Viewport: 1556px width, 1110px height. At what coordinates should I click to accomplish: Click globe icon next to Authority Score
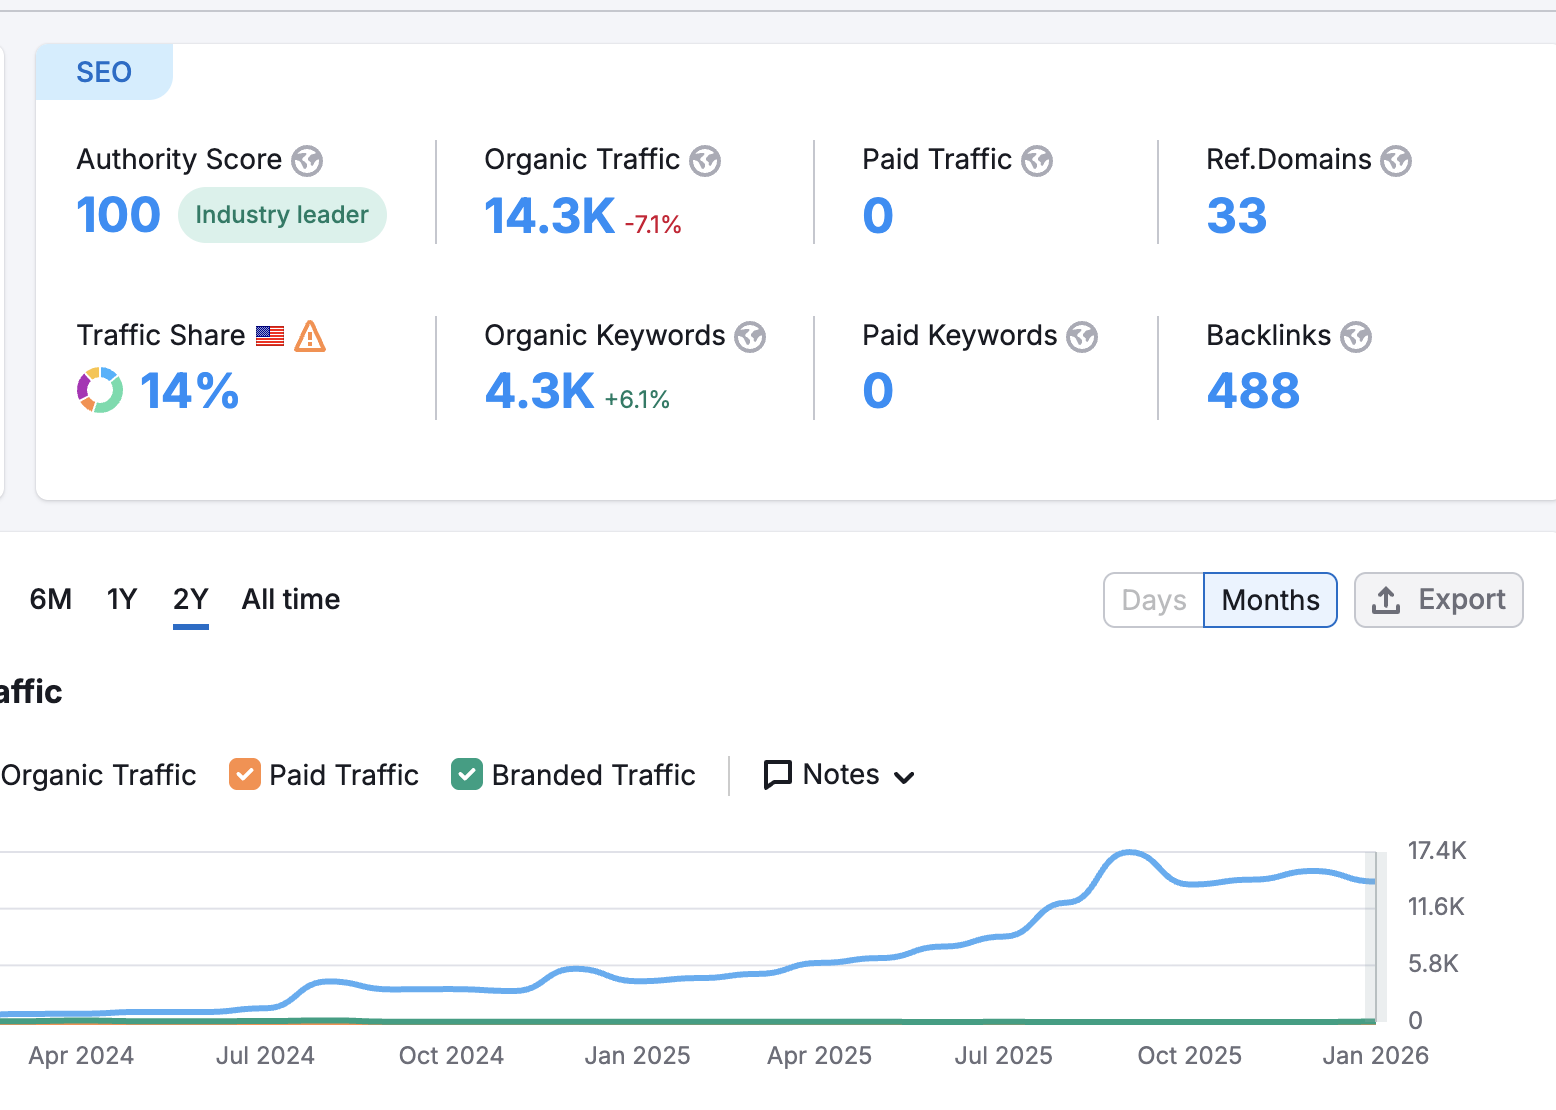click(x=307, y=161)
